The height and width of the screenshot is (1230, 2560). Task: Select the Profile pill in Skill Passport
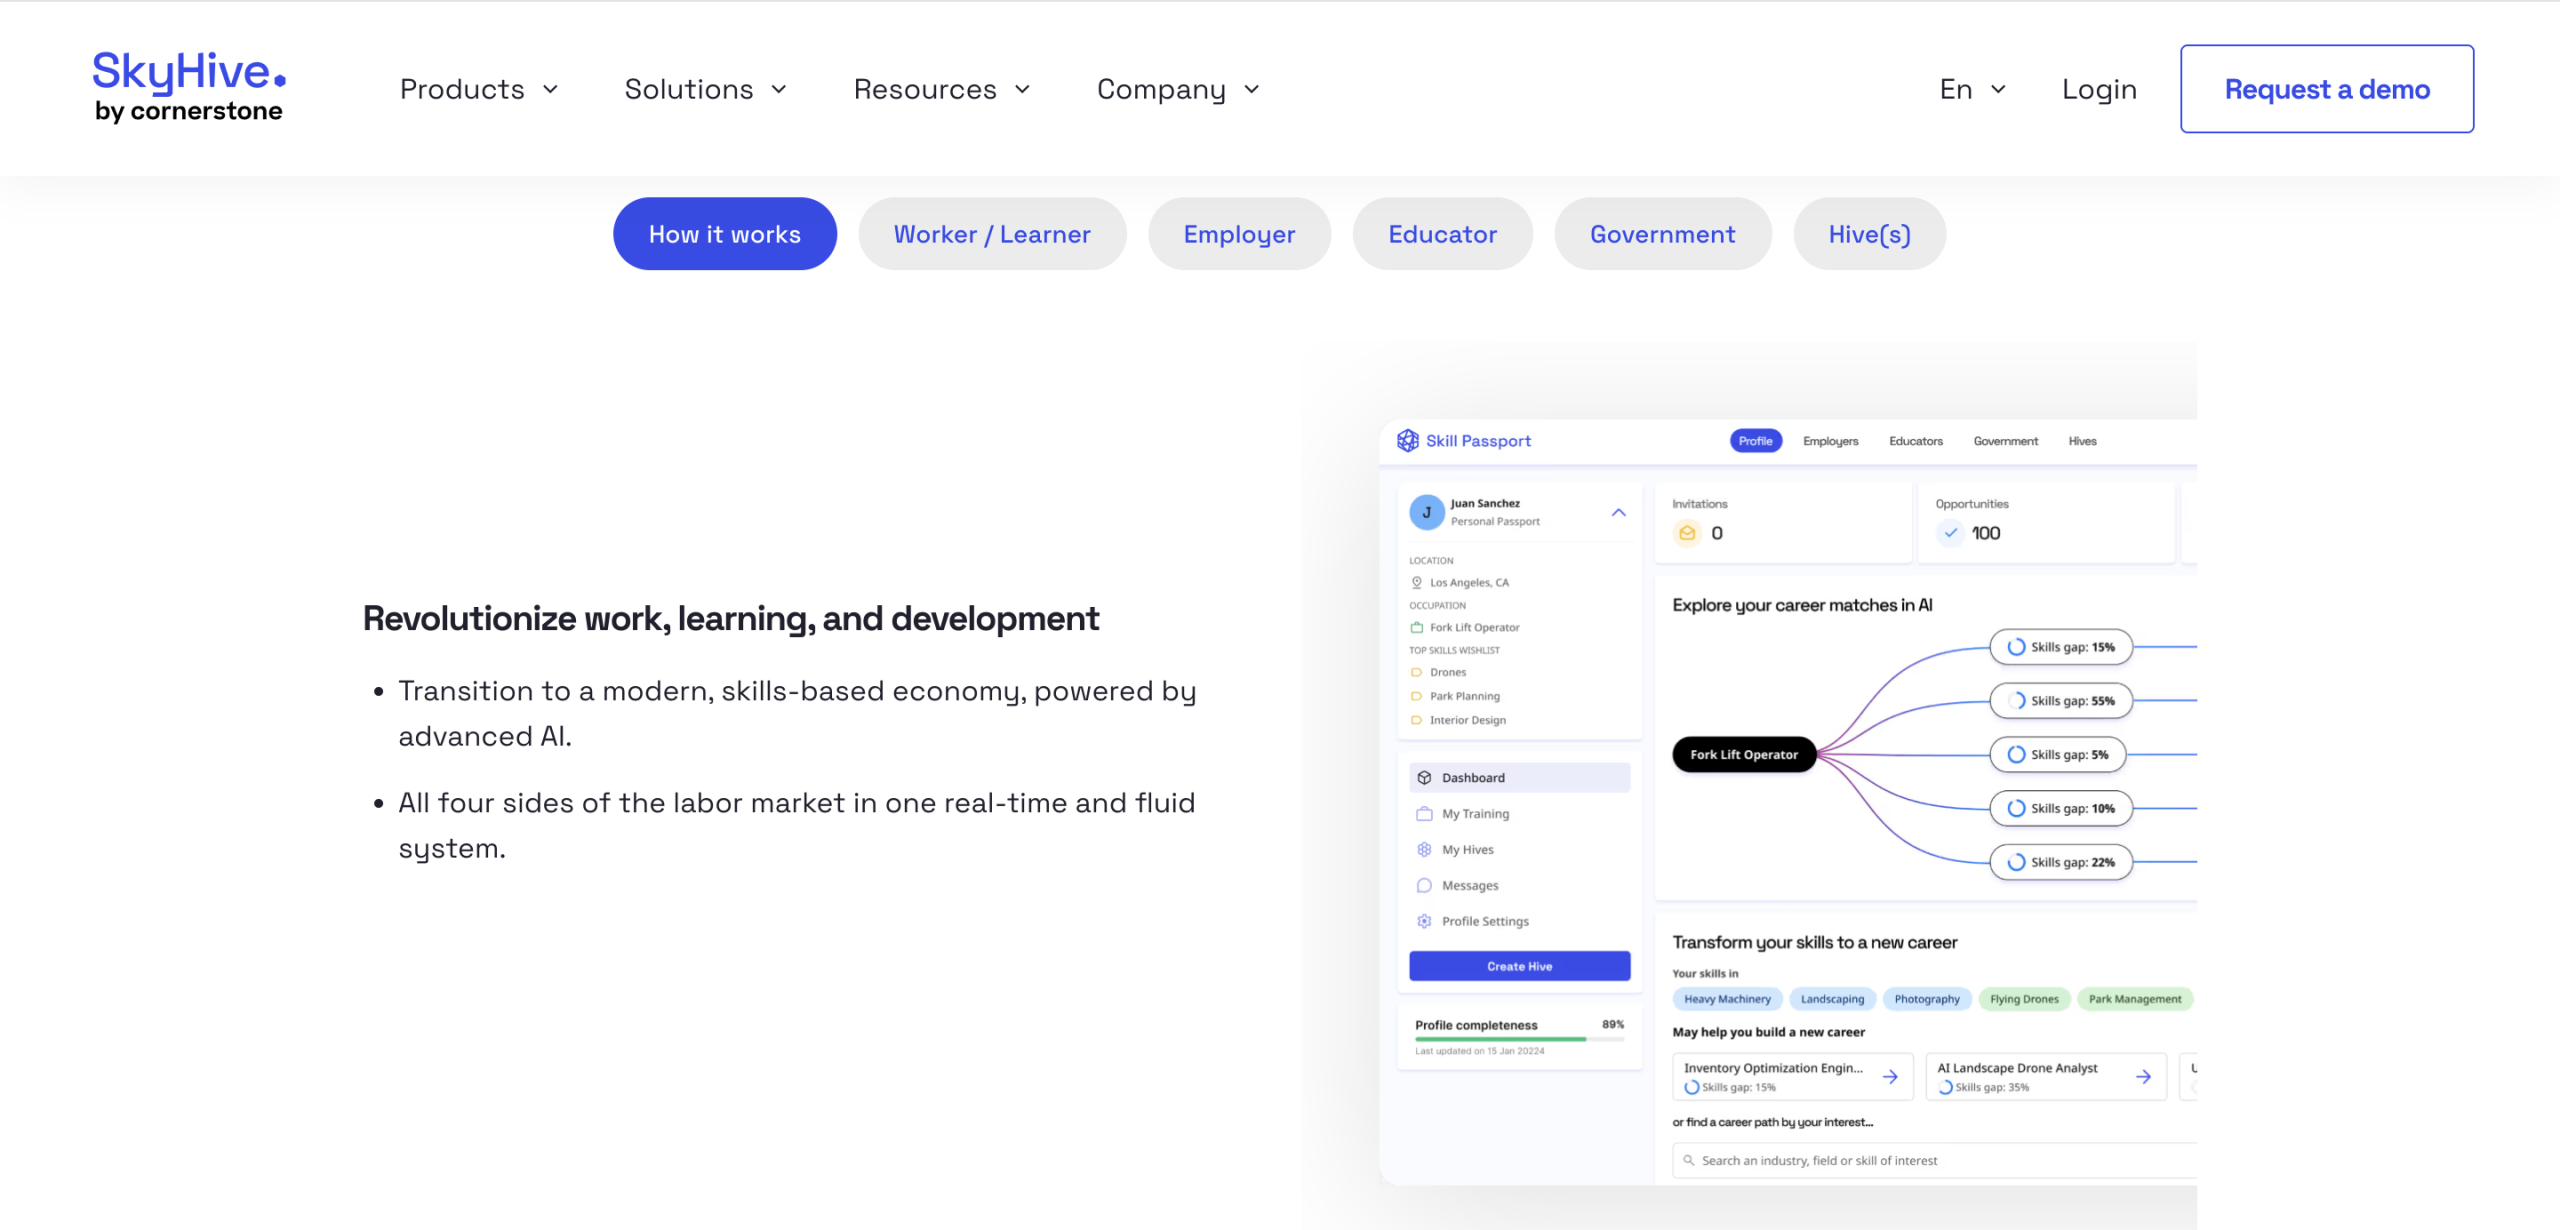coord(1755,441)
